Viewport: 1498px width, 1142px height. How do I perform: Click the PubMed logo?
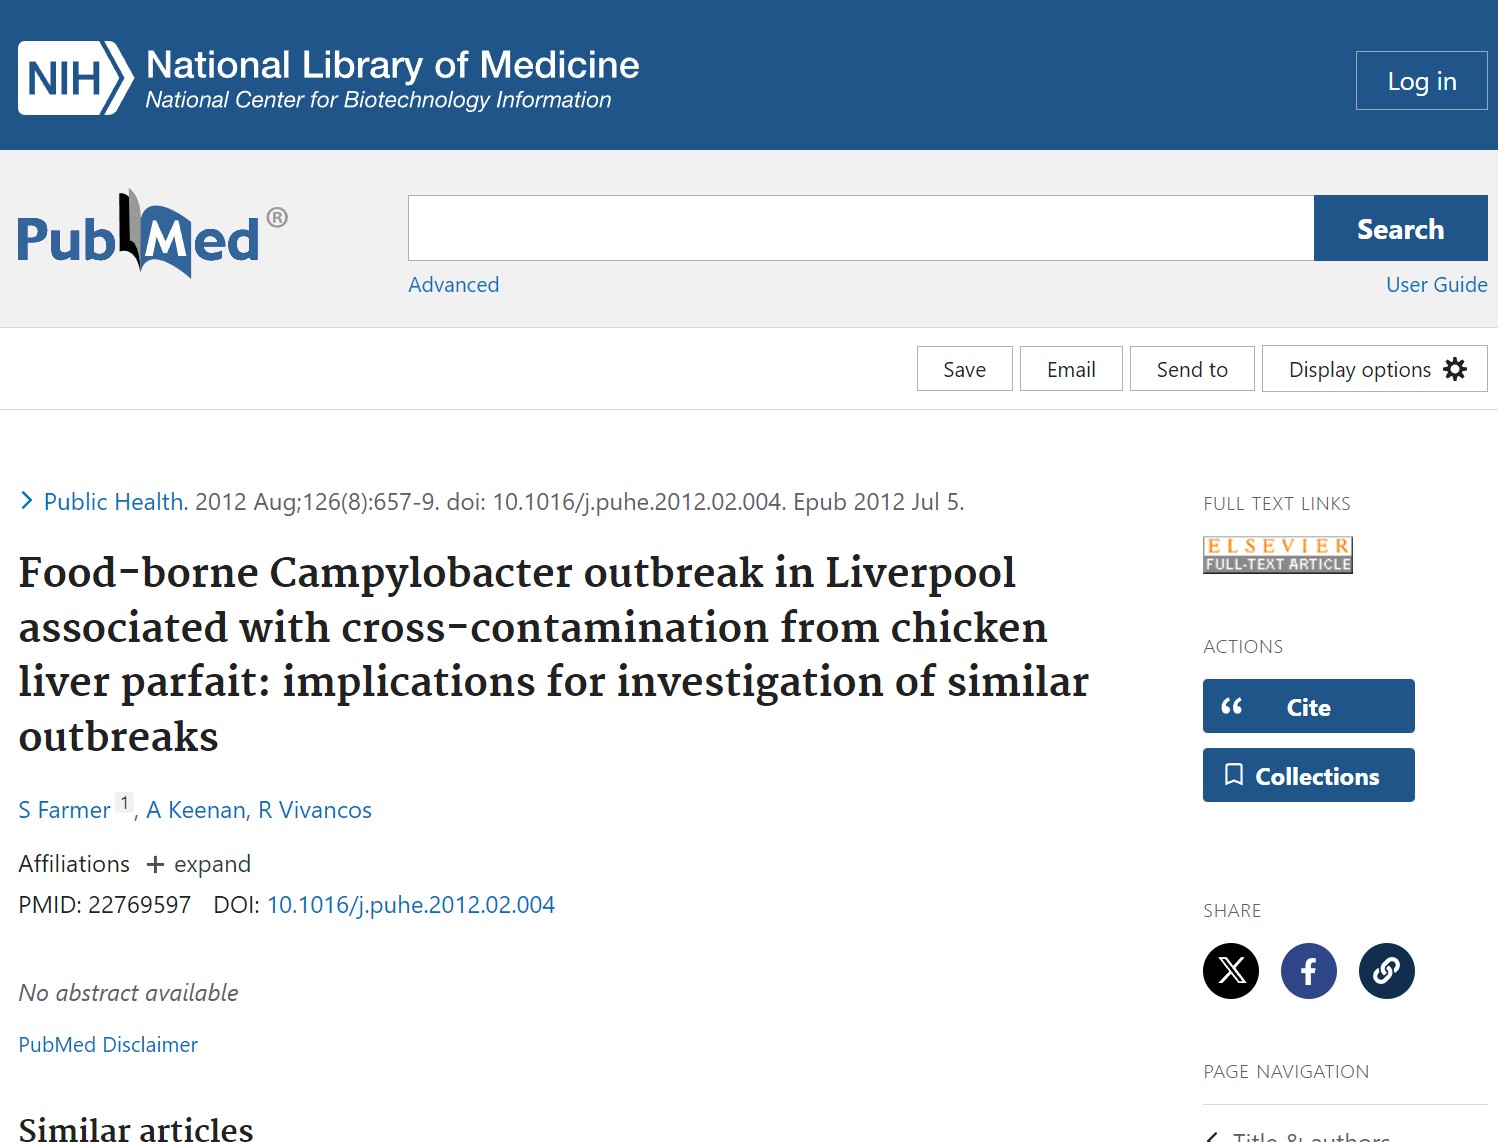(x=146, y=233)
